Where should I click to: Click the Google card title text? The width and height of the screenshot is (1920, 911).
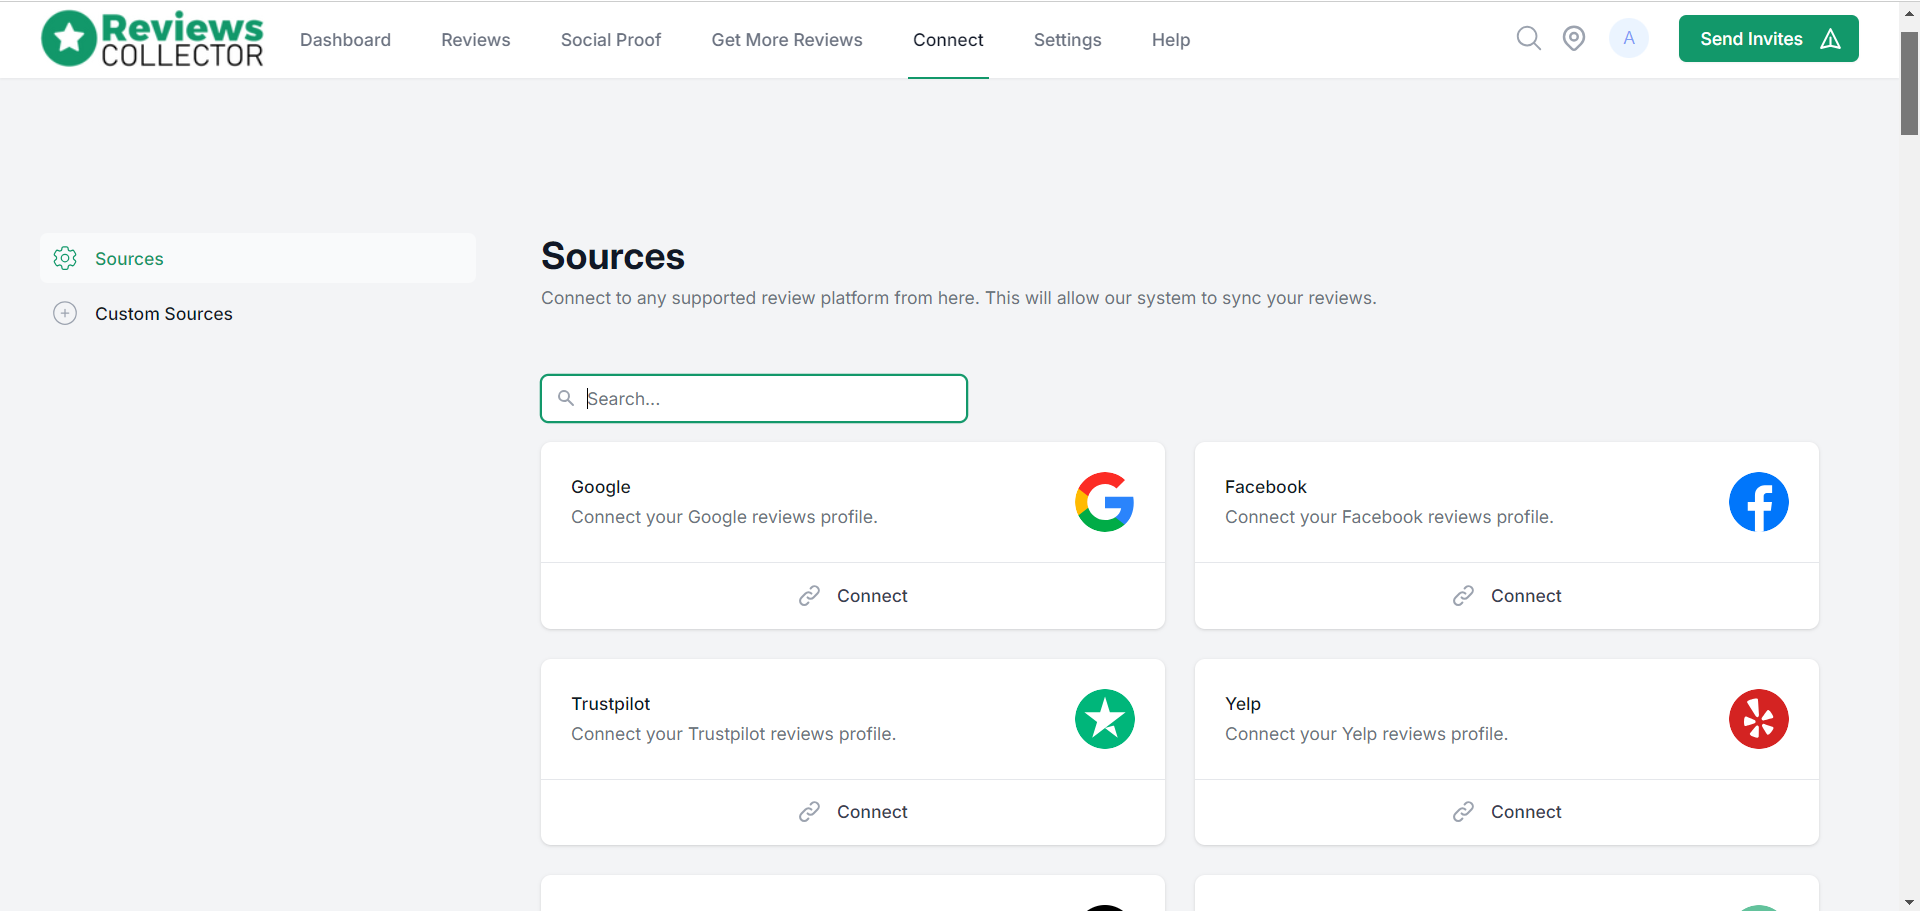(x=601, y=487)
